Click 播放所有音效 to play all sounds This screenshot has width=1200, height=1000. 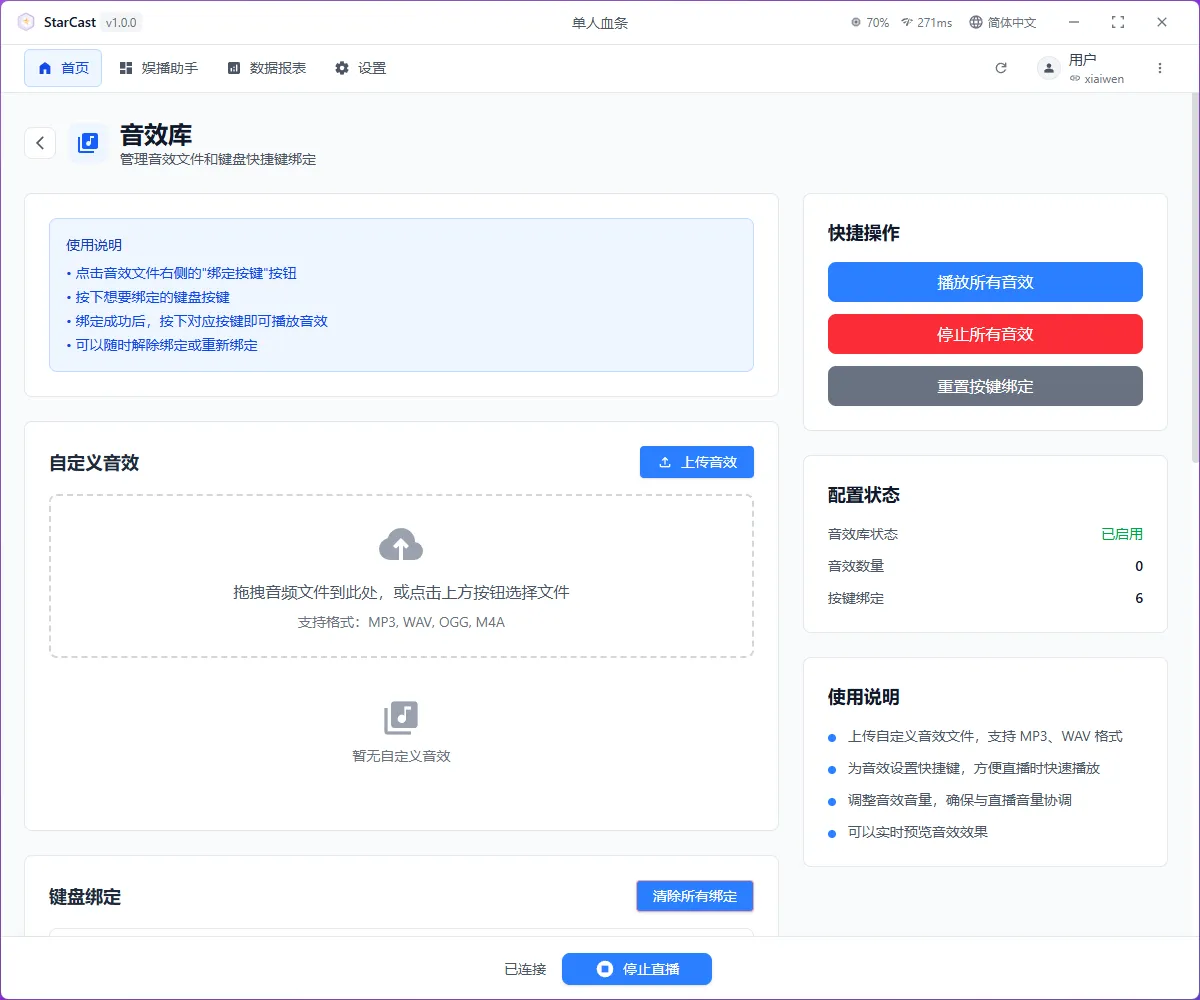coord(985,282)
